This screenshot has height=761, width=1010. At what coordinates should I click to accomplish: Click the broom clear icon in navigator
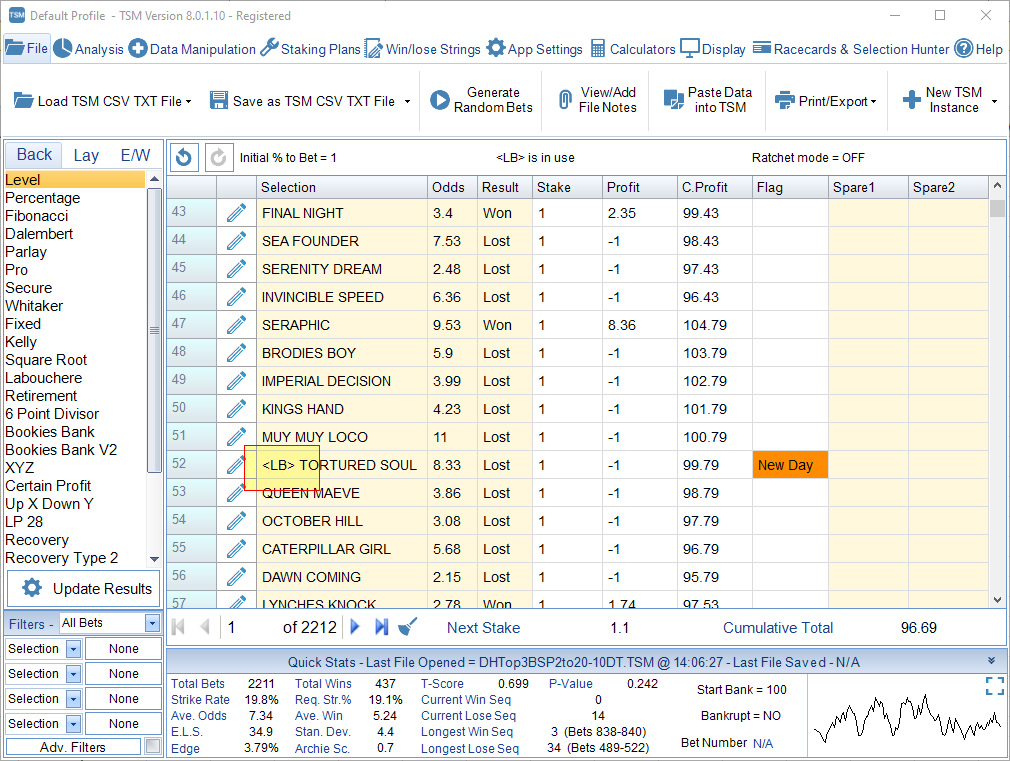point(408,626)
